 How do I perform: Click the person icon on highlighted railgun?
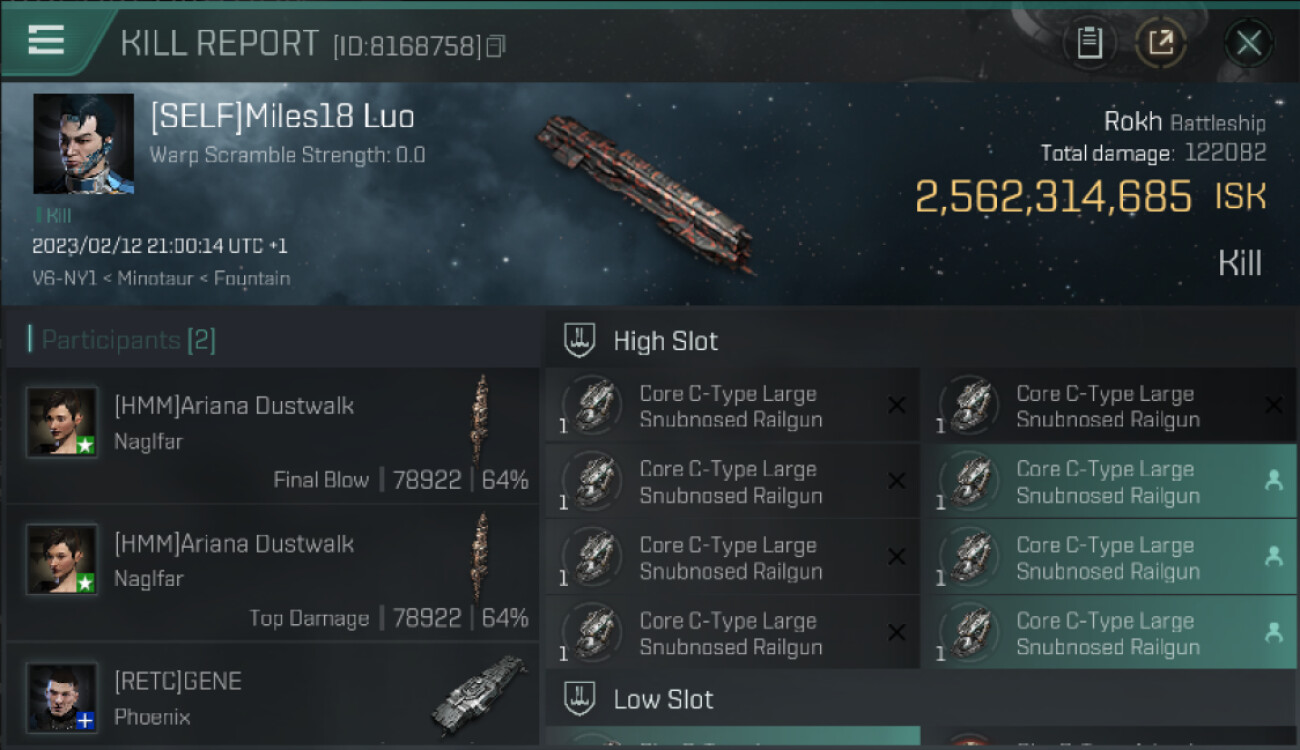(x=1273, y=481)
